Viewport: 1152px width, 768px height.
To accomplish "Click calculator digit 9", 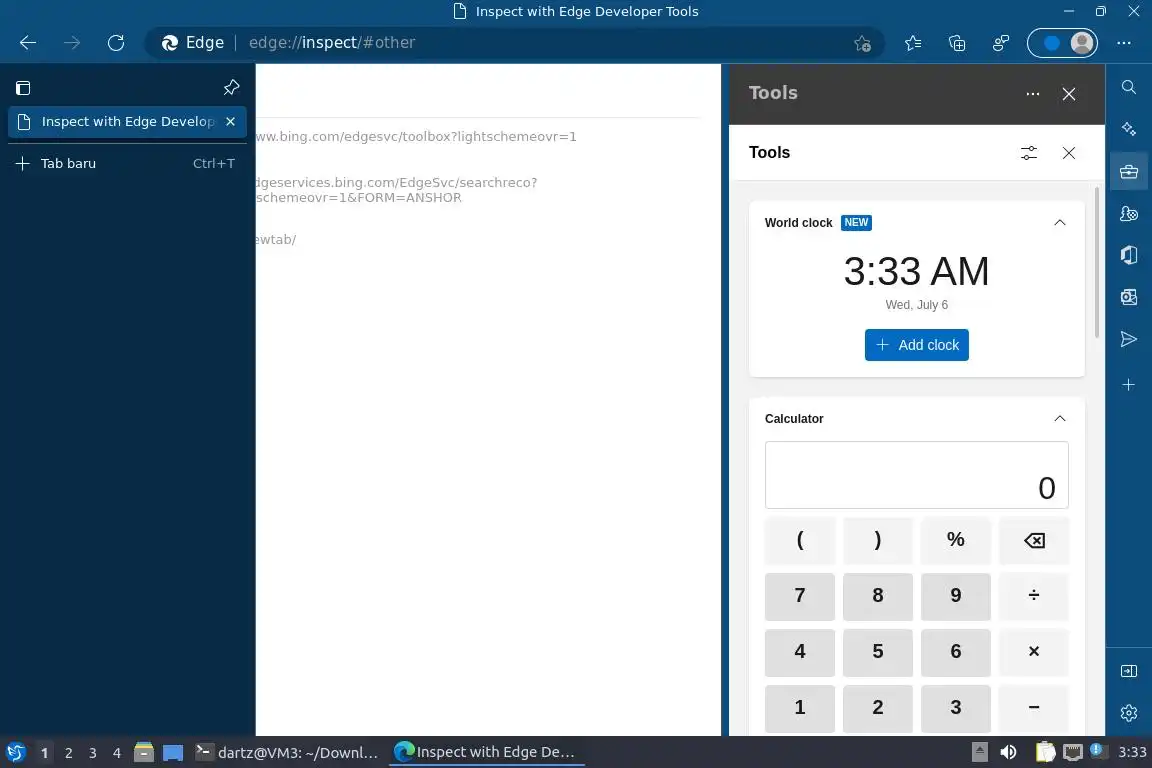I will click(x=955, y=596).
